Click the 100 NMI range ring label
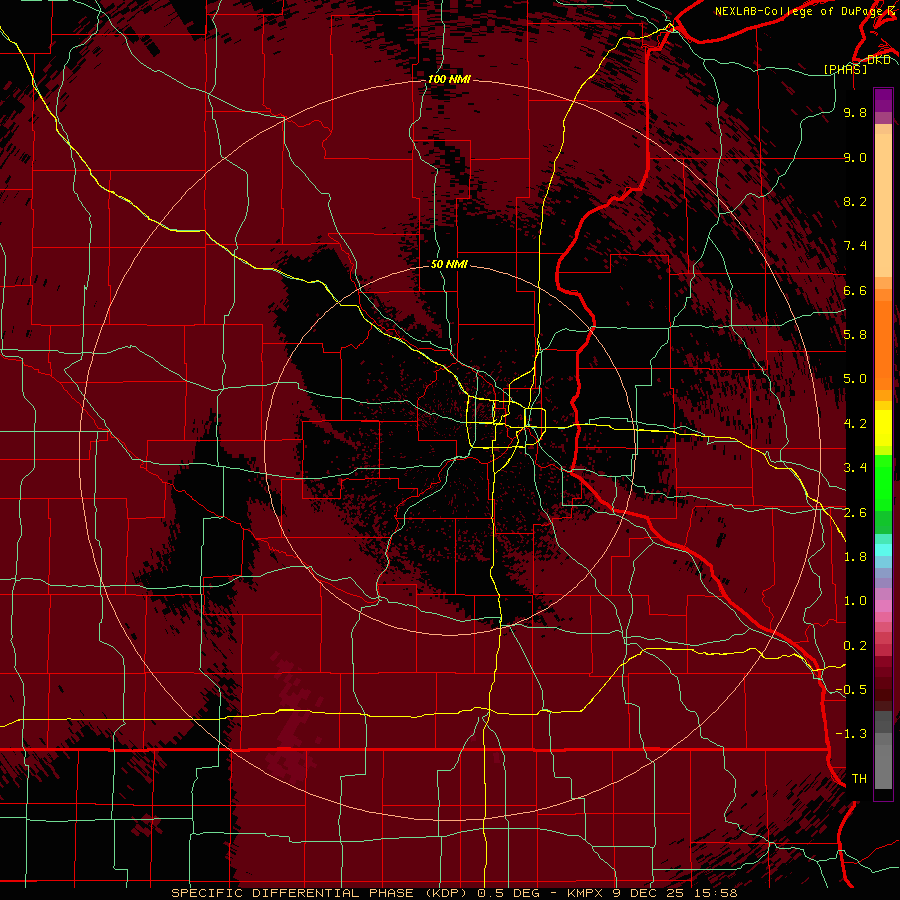 tap(449, 79)
